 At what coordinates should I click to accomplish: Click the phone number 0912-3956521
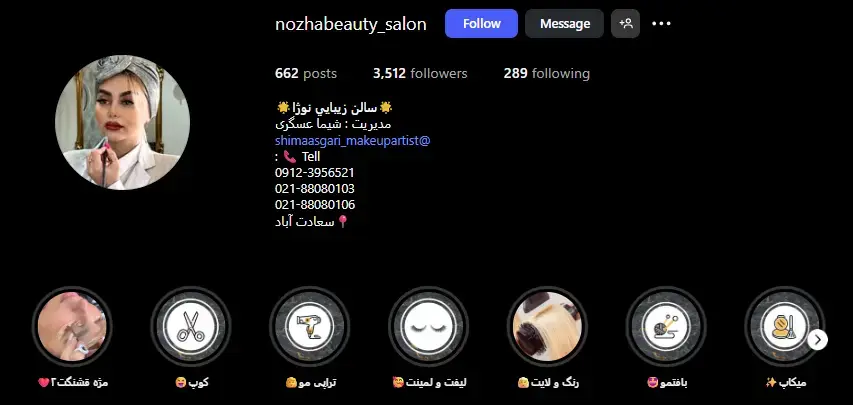(315, 173)
